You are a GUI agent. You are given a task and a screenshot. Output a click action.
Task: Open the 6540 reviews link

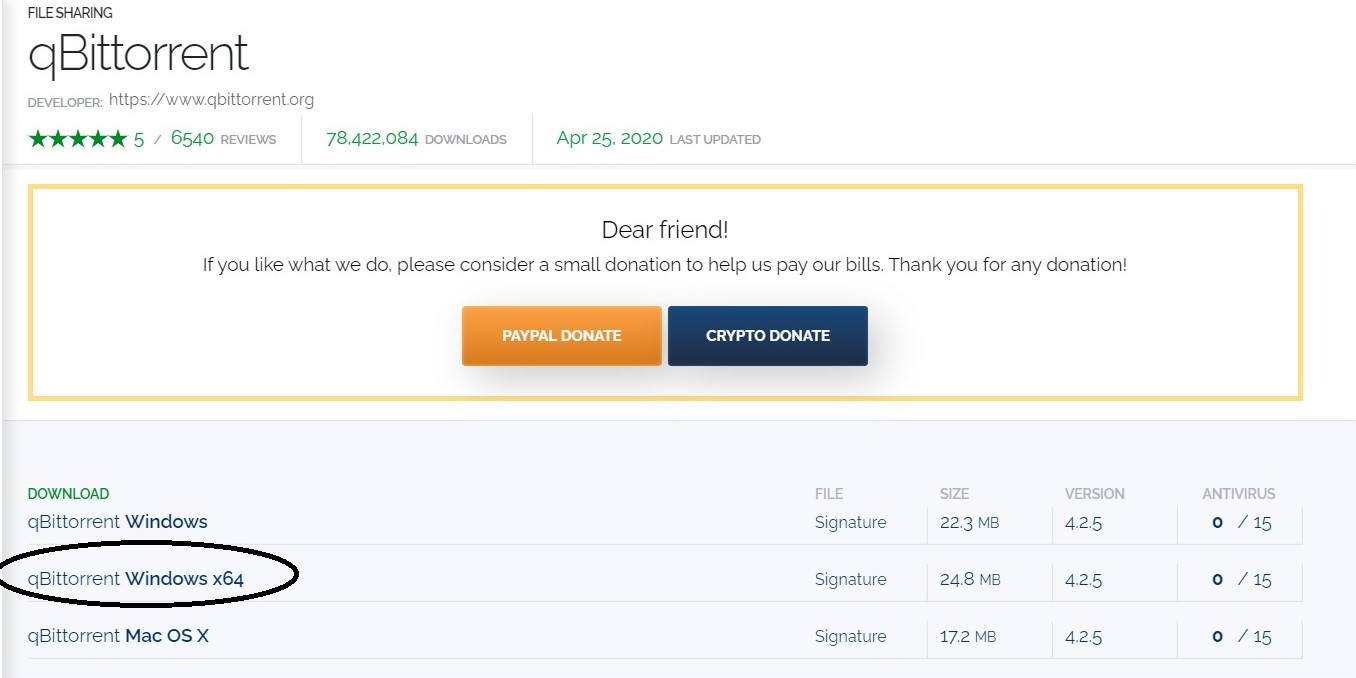click(223, 139)
